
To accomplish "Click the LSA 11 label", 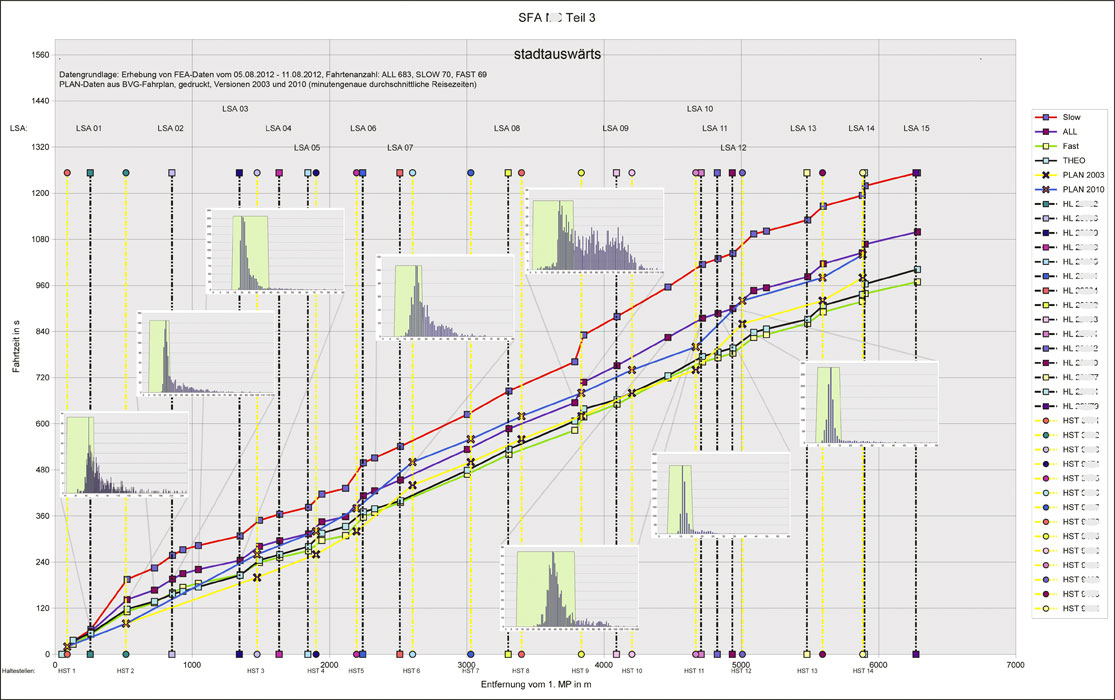I will click(x=715, y=128).
